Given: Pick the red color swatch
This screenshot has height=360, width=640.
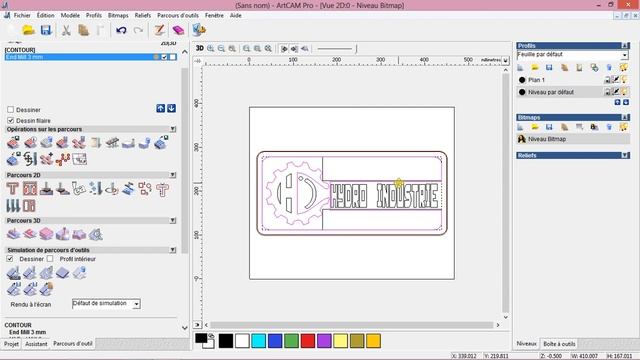Looking at the screenshot, I should pyautogui.click(x=308, y=341).
